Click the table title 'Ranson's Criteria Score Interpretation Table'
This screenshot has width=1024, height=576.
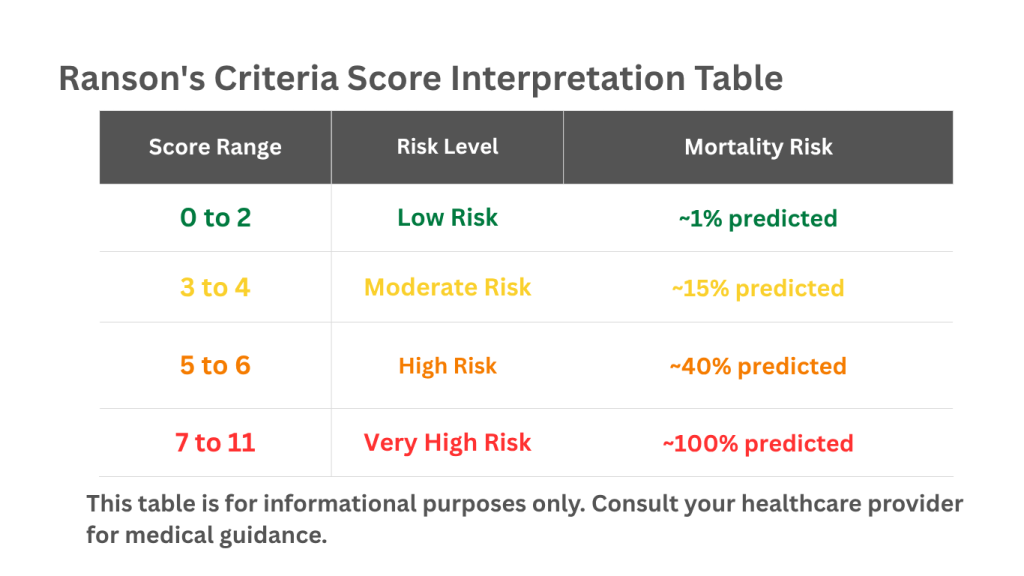421,79
